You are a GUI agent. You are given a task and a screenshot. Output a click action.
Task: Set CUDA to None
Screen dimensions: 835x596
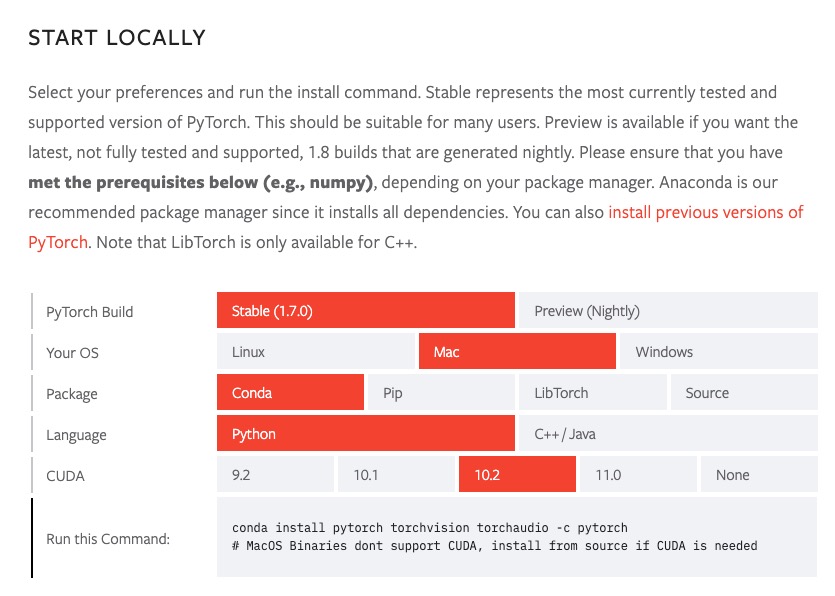point(759,475)
